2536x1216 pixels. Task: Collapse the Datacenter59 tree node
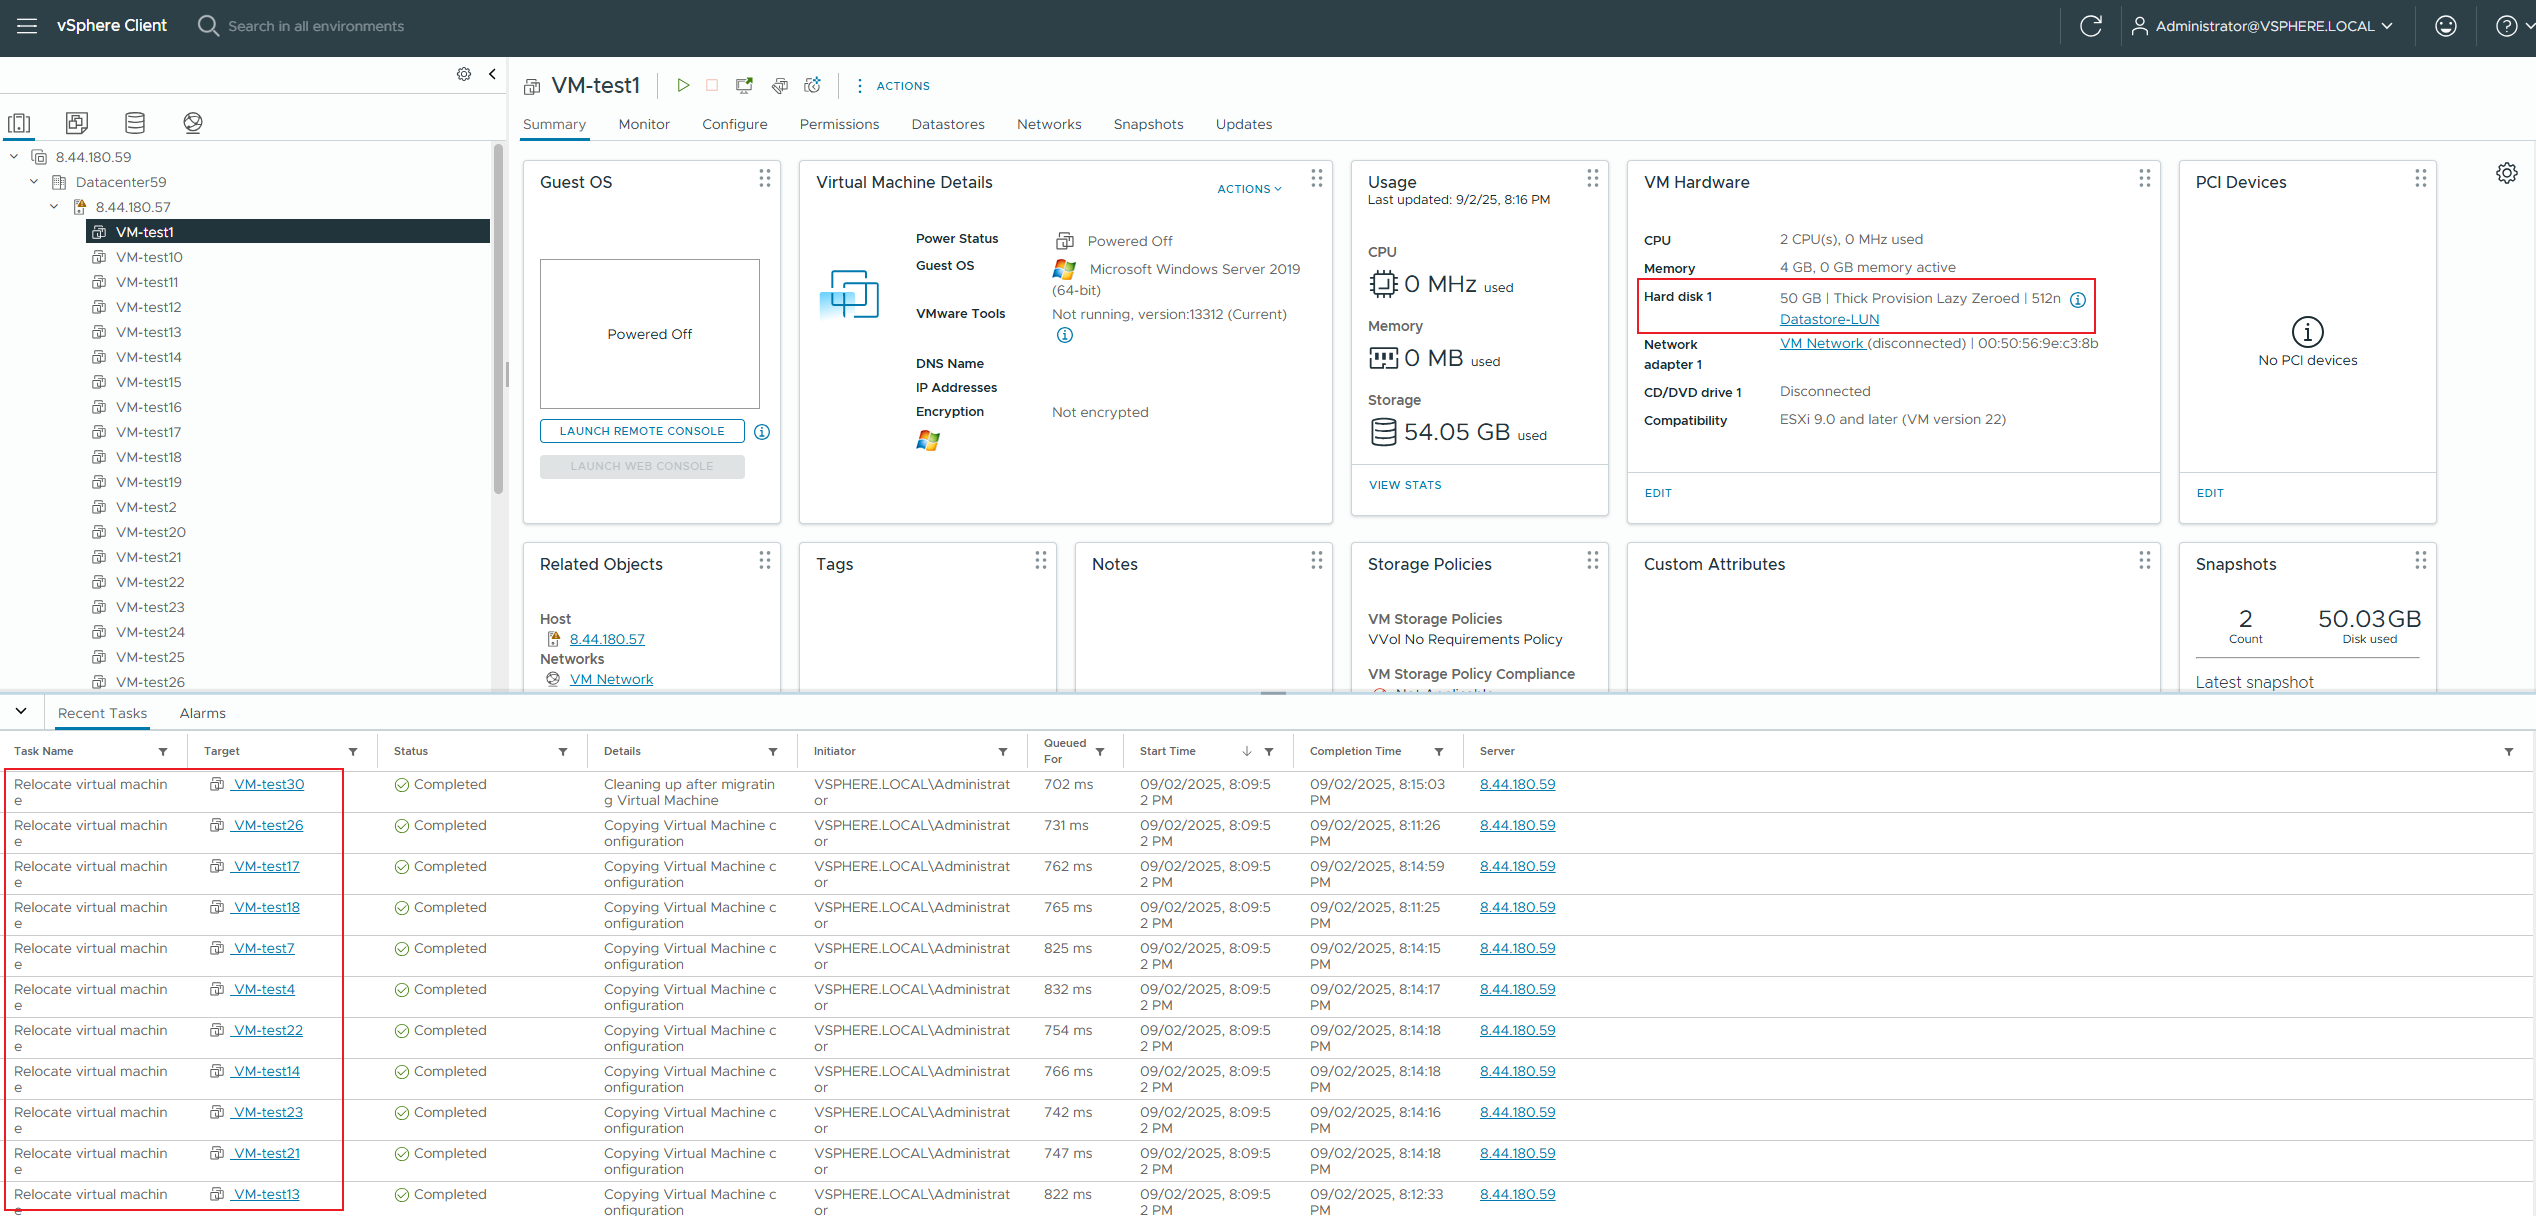tap(34, 182)
